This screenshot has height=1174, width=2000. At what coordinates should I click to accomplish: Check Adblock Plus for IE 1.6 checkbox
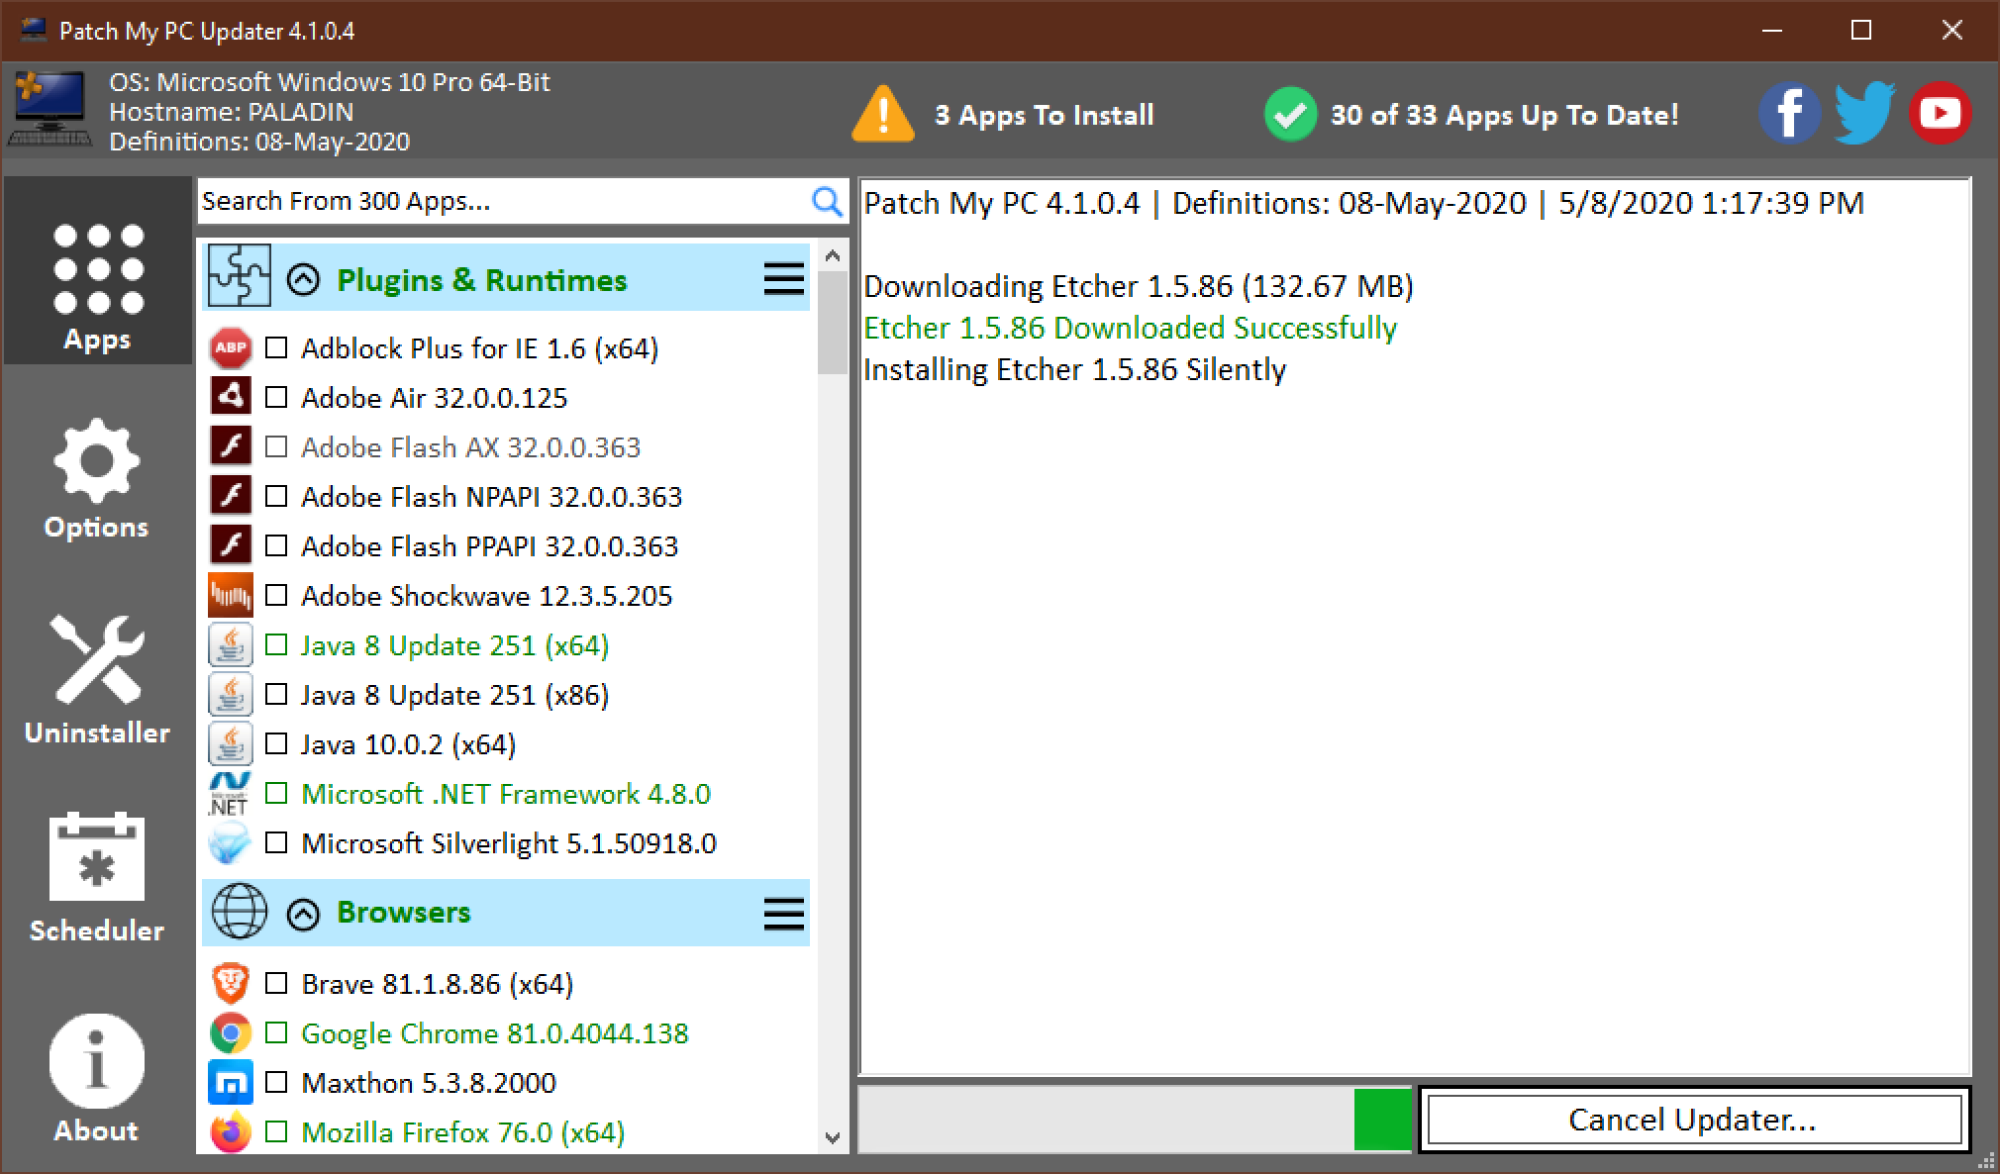pyautogui.click(x=276, y=348)
